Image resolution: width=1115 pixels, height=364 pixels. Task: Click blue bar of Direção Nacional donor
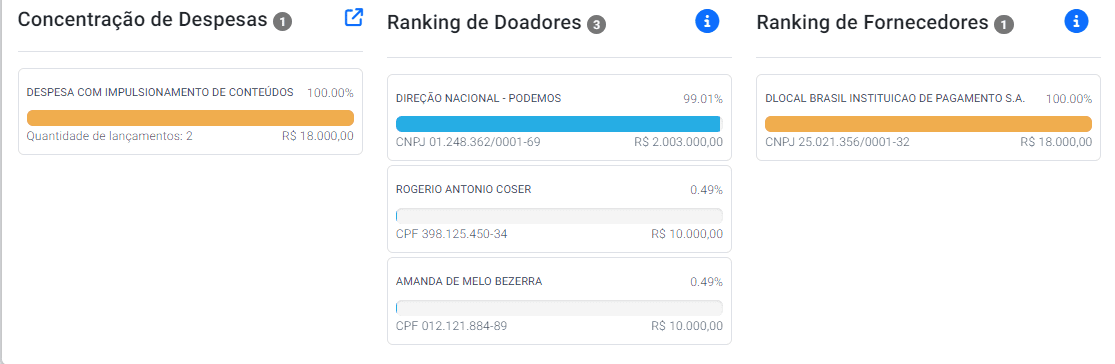click(x=560, y=124)
